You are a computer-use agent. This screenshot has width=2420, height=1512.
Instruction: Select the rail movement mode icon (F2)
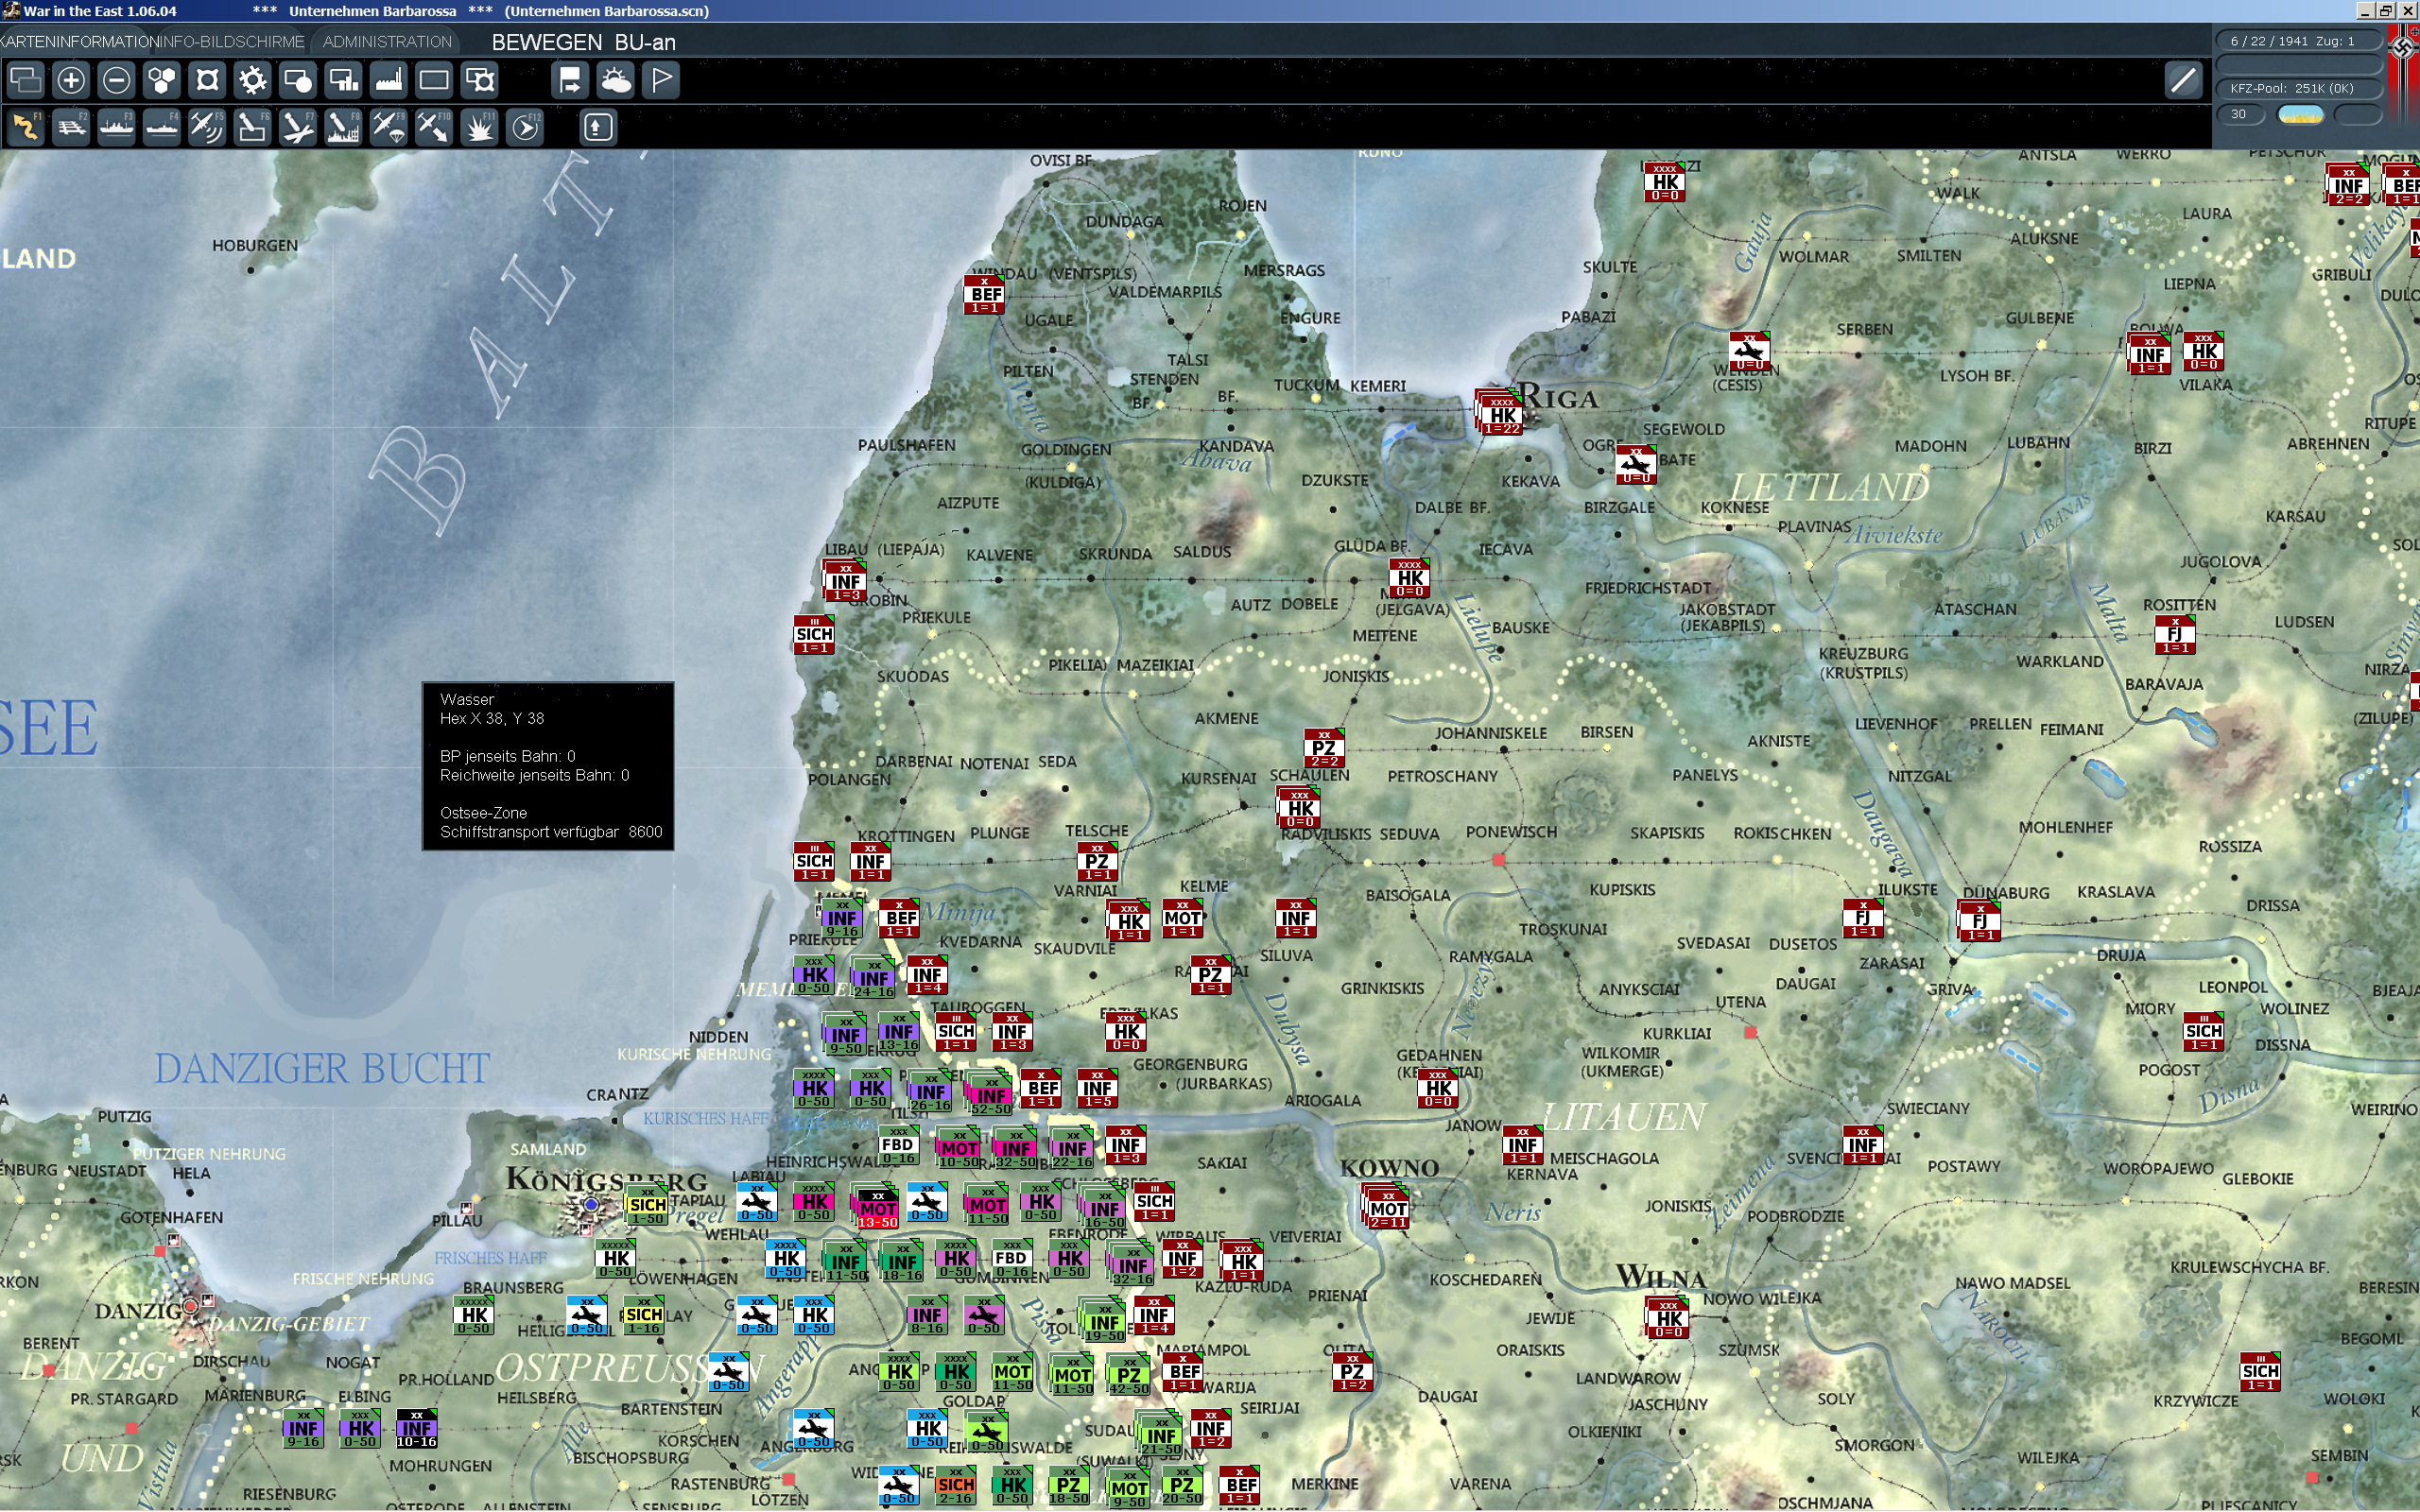[70, 127]
